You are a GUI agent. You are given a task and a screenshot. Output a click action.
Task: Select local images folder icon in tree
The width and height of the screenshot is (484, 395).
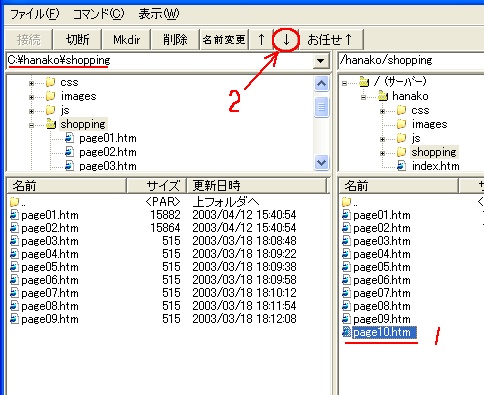tap(51, 96)
